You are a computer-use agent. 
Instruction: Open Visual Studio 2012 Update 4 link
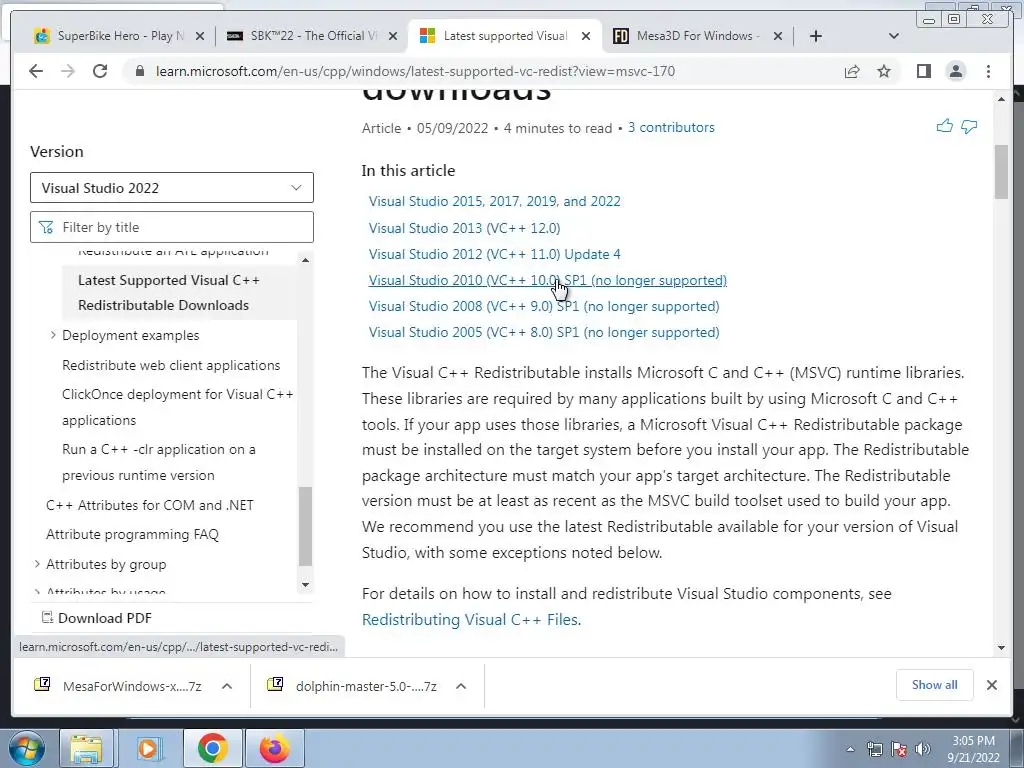coord(494,254)
